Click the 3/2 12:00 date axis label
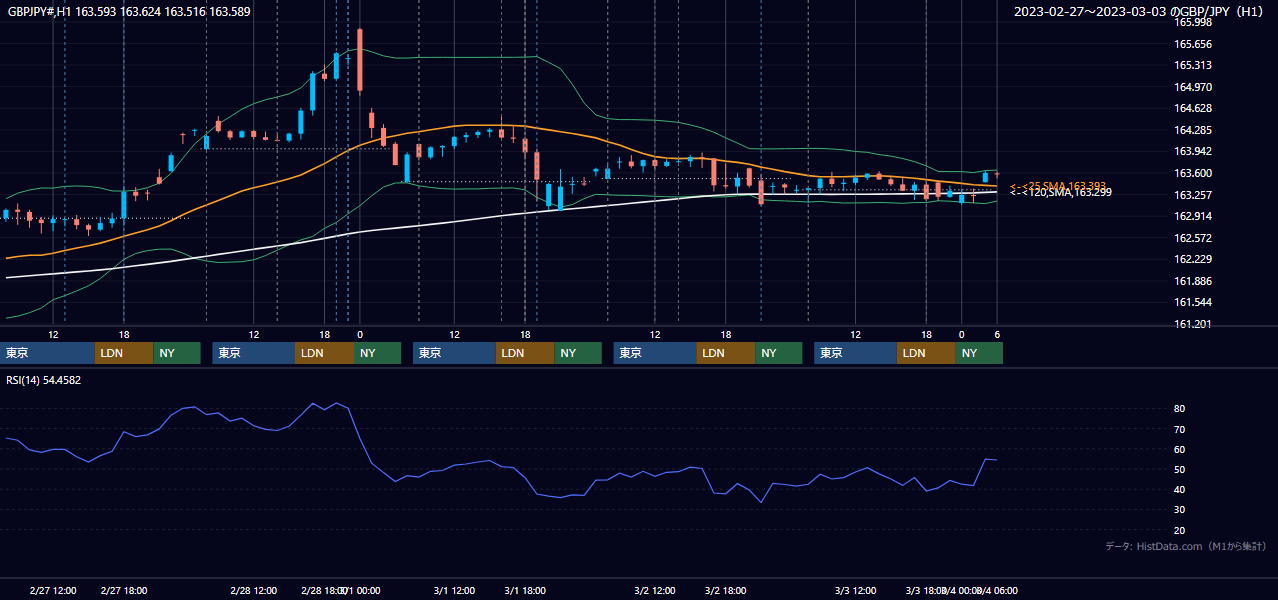 point(655,590)
